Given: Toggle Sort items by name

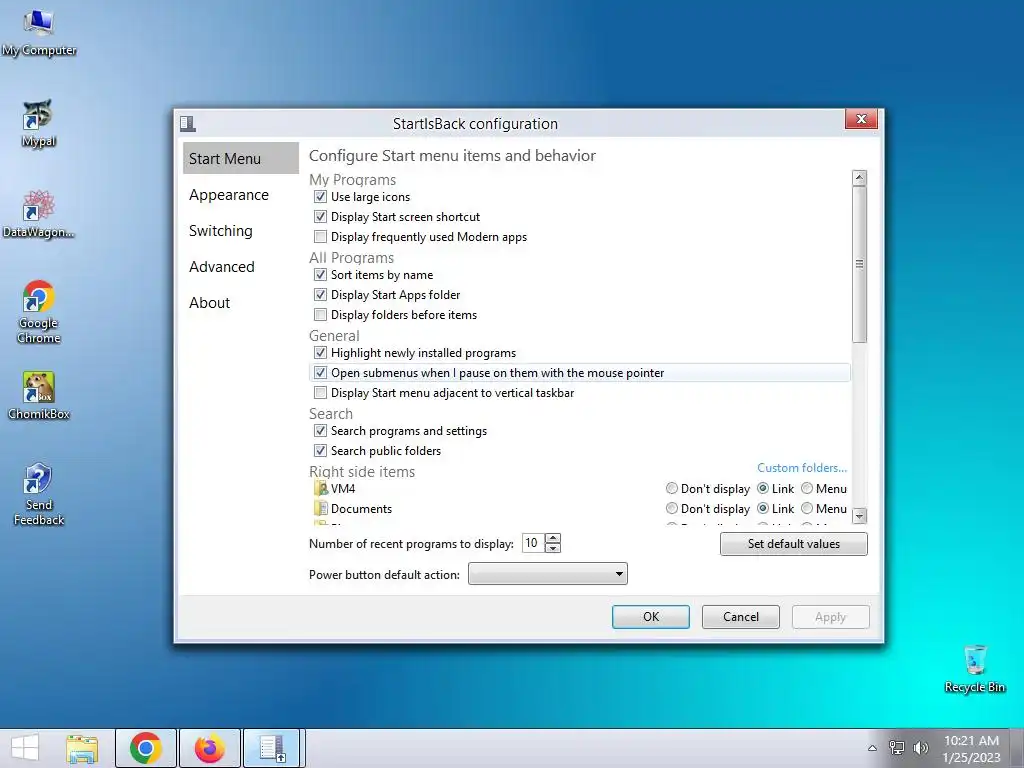Looking at the screenshot, I should pyautogui.click(x=320, y=275).
